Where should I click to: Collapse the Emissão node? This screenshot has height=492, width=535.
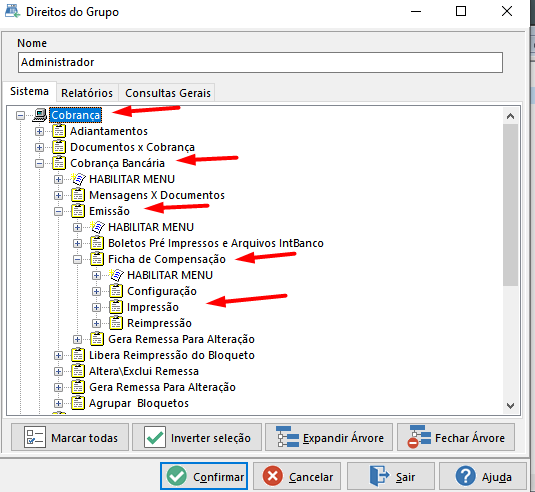click(59, 212)
